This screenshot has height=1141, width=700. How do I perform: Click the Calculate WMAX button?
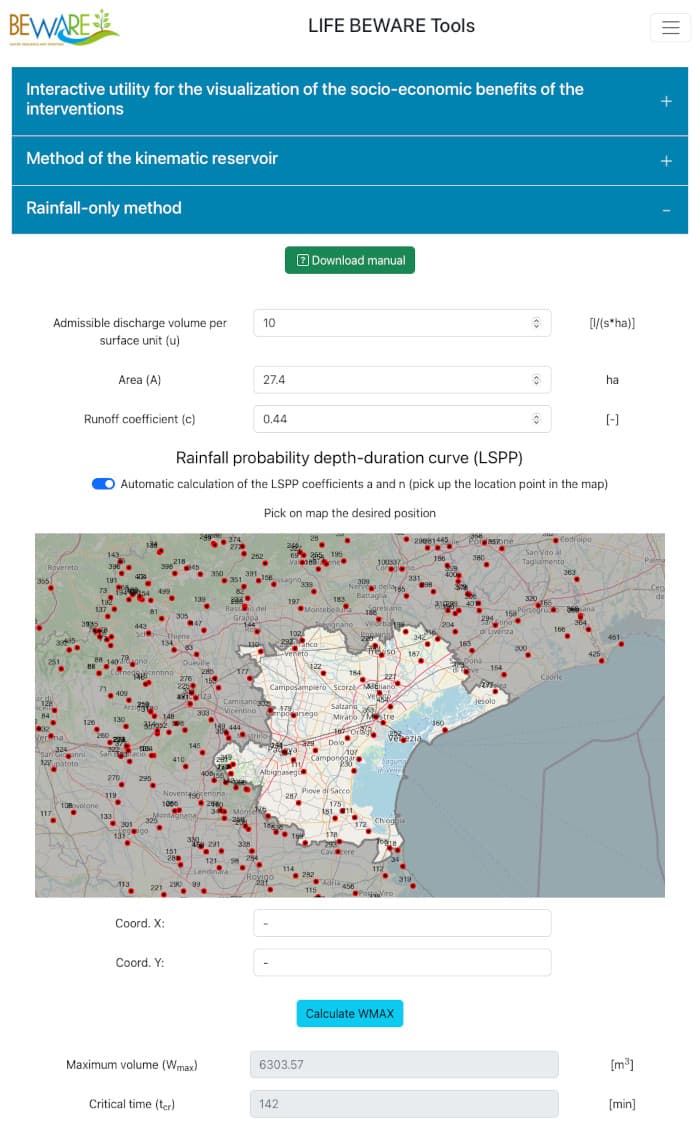(x=349, y=1014)
